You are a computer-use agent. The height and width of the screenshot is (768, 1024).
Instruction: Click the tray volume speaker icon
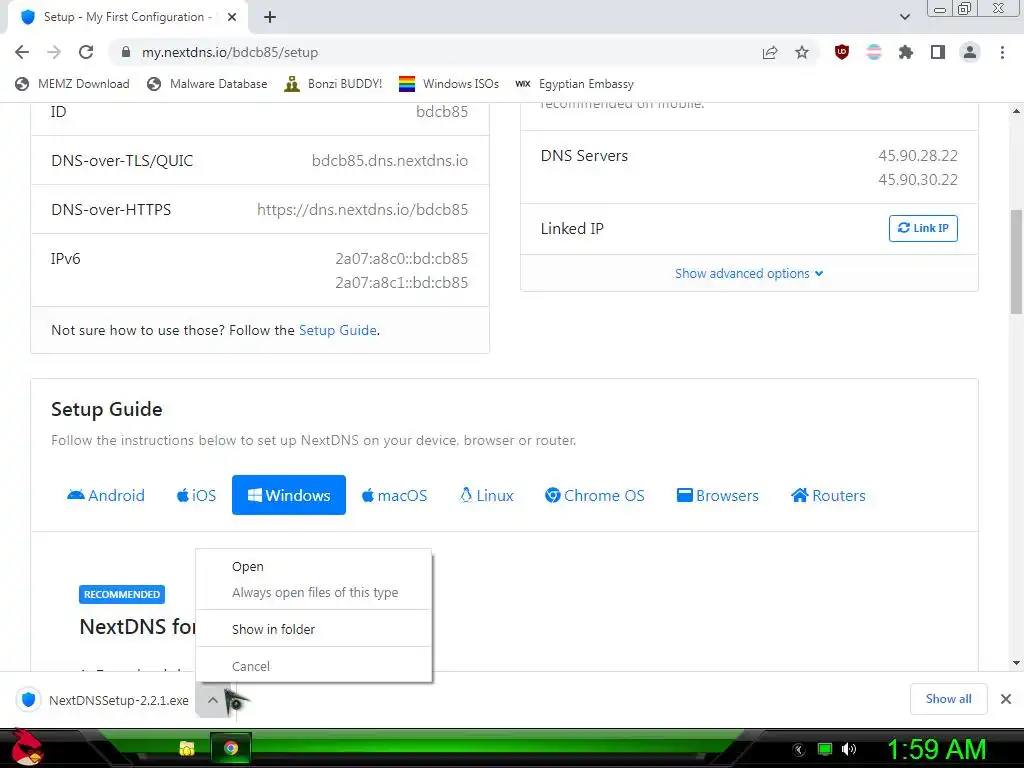(849, 749)
